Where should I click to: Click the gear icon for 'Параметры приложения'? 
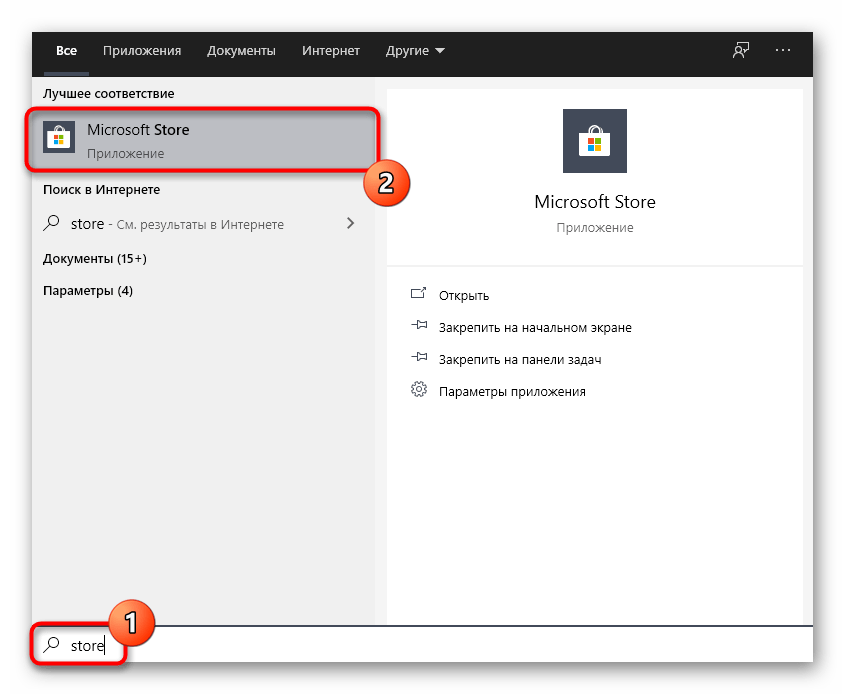point(419,390)
